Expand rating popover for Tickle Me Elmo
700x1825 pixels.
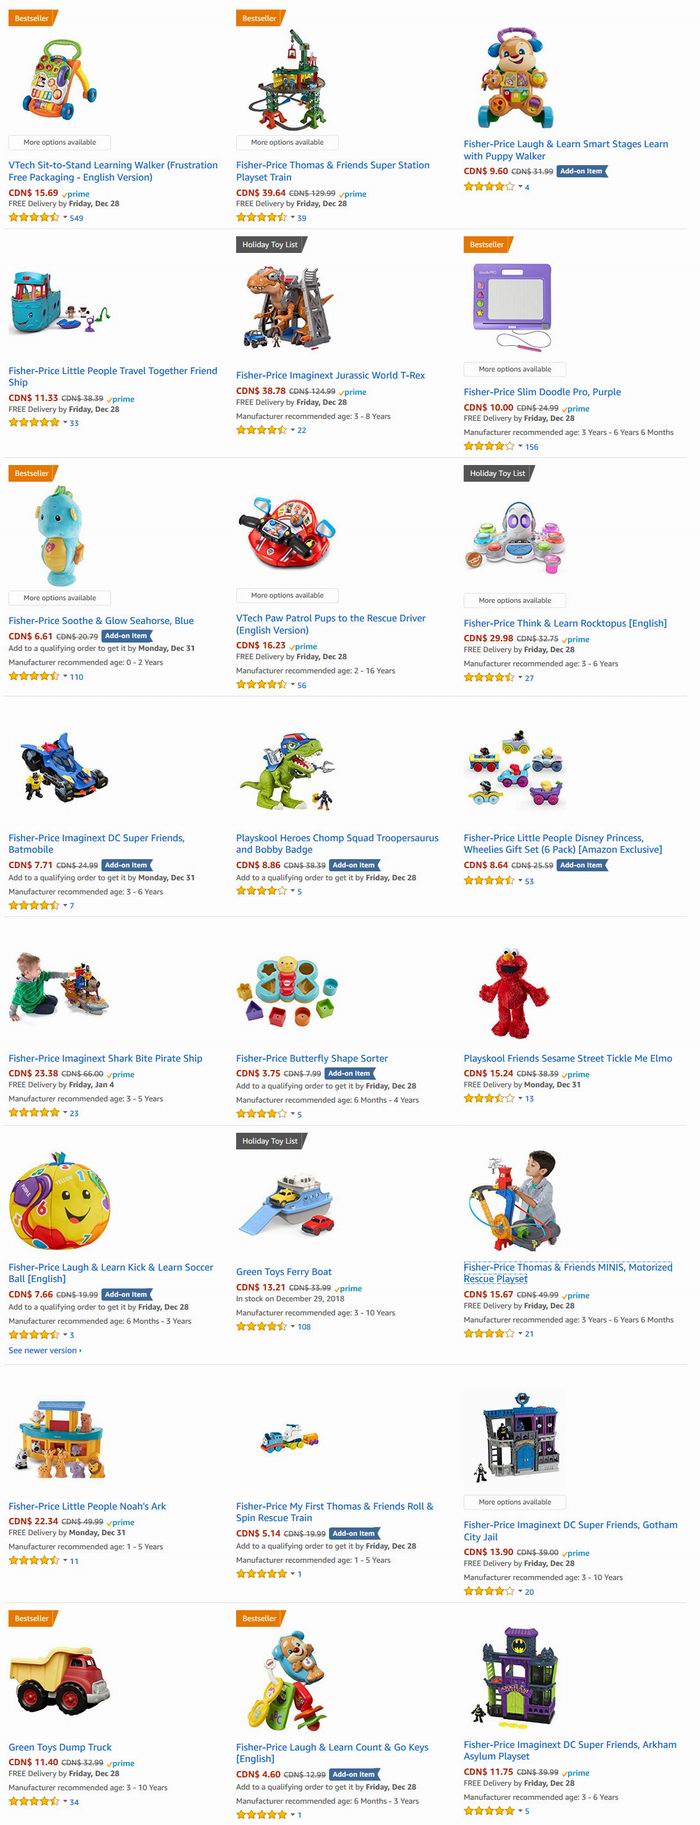520,1098
